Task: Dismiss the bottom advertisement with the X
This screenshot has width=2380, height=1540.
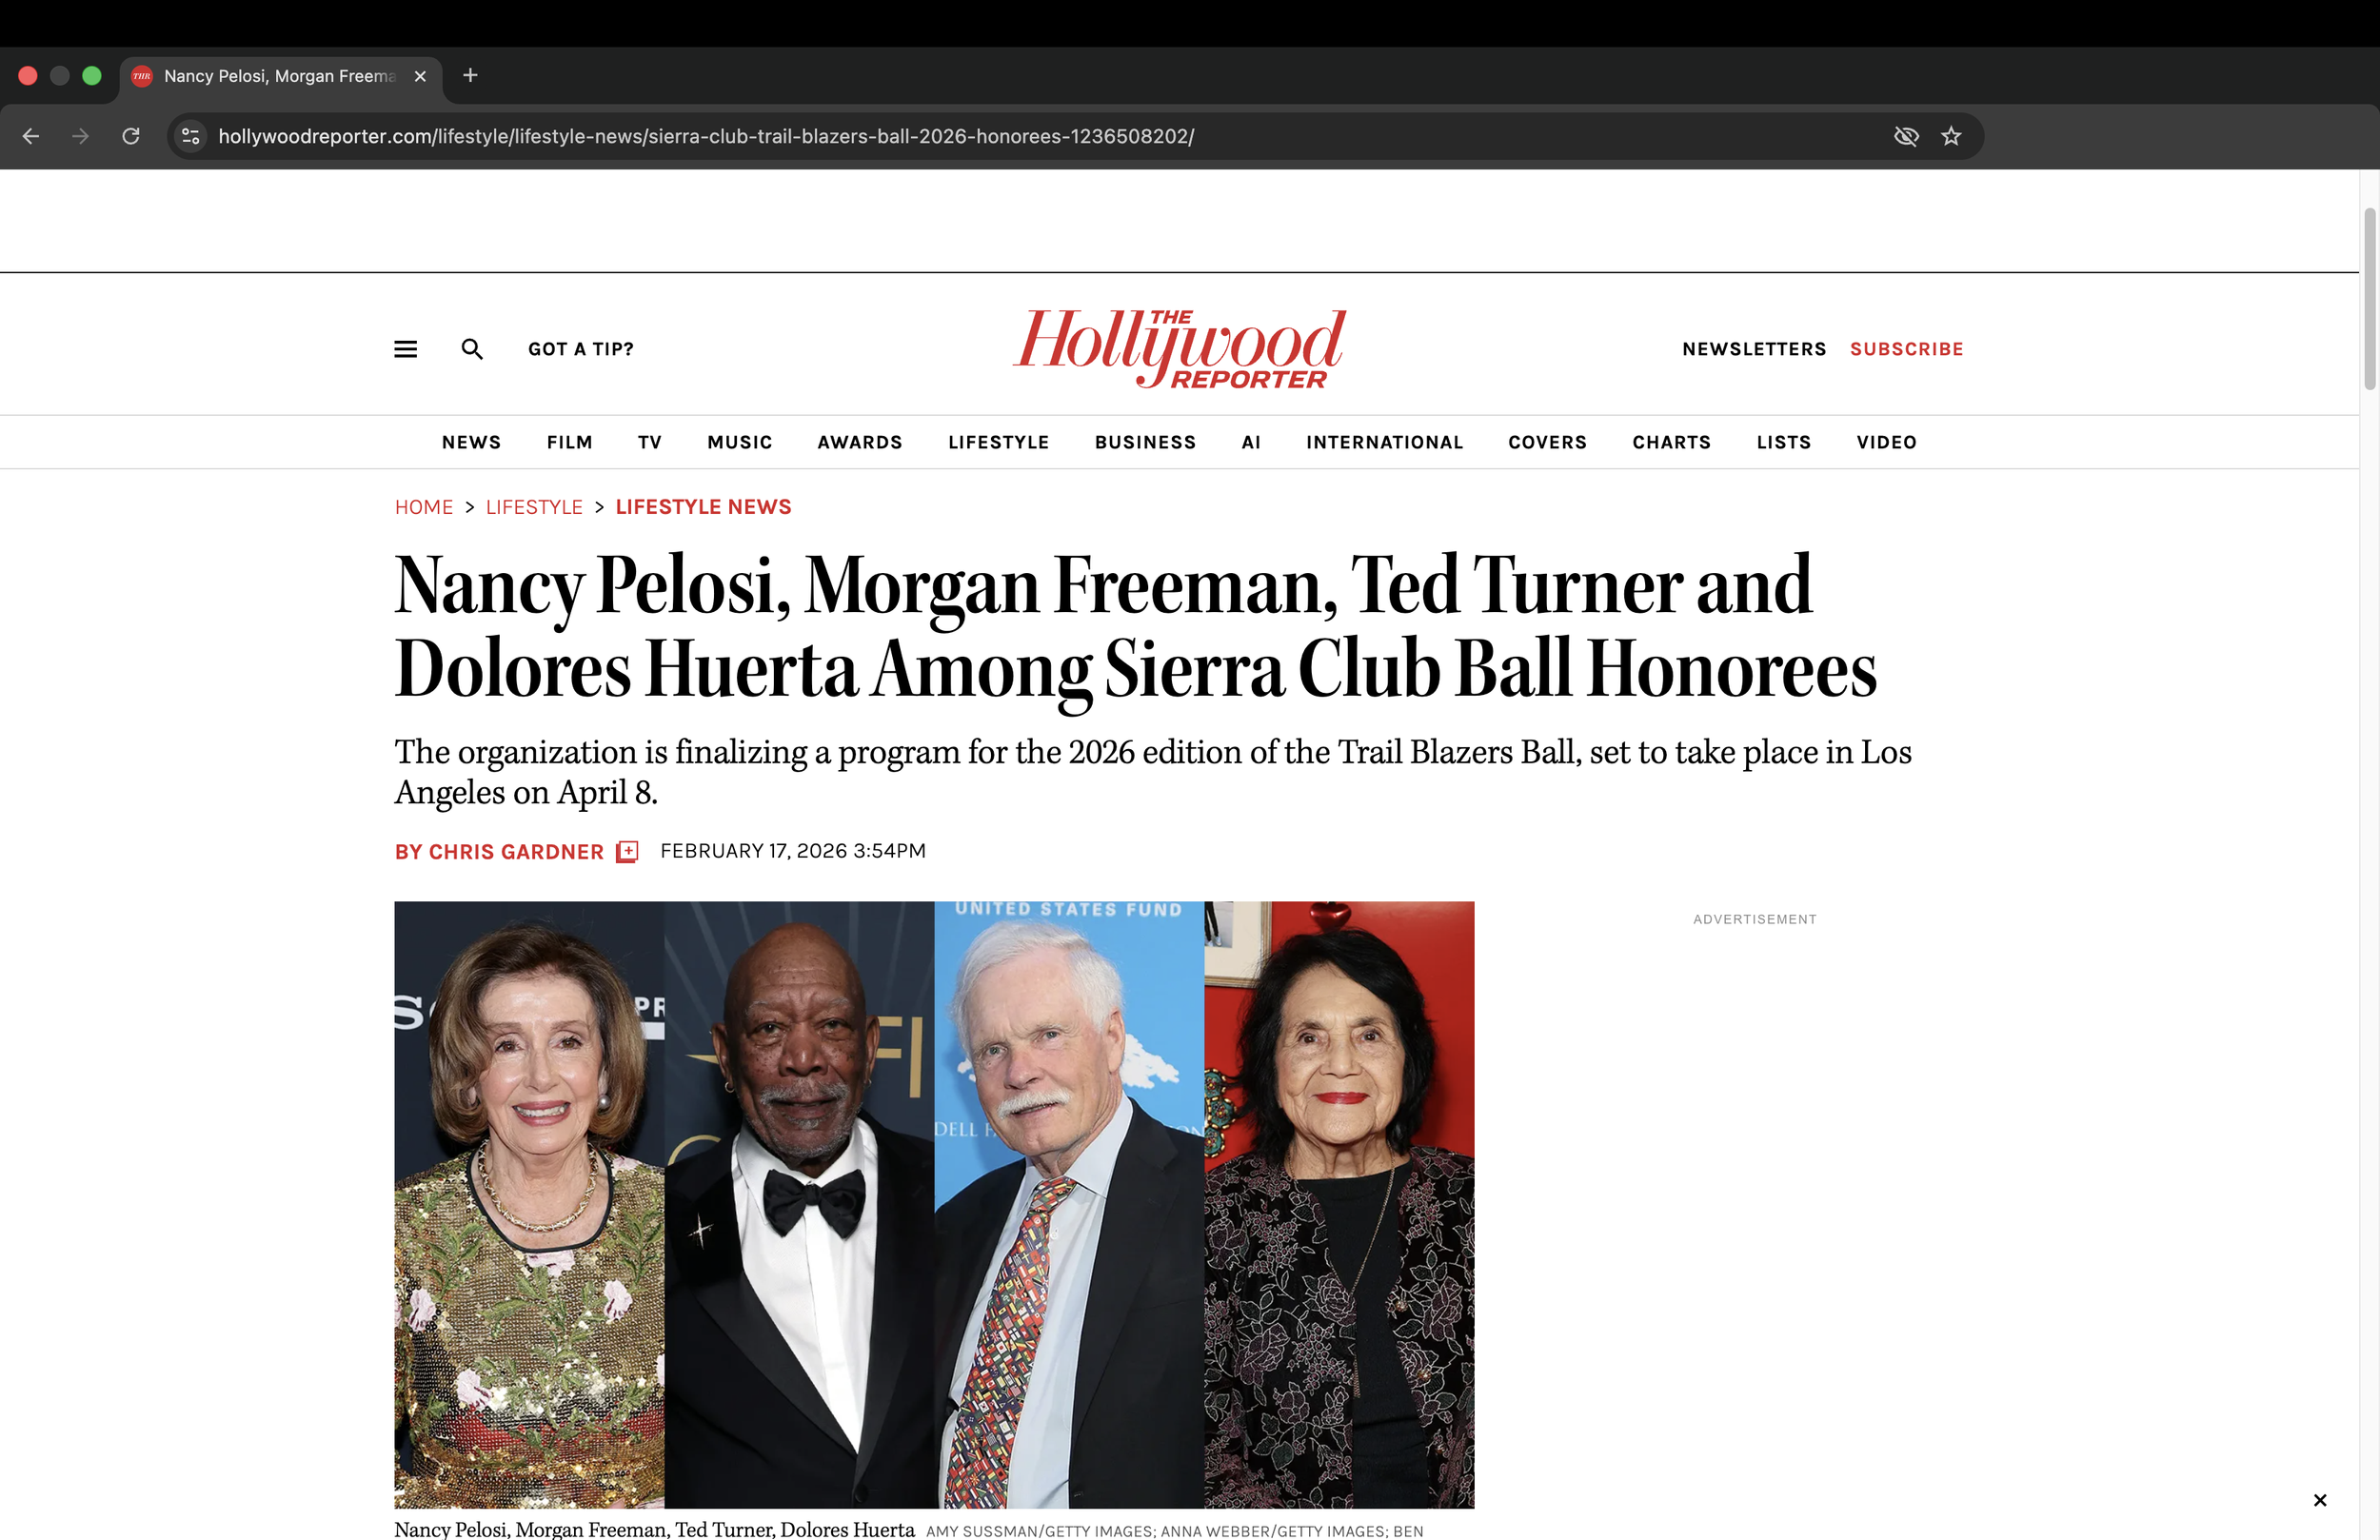Action: [2320, 1500]
